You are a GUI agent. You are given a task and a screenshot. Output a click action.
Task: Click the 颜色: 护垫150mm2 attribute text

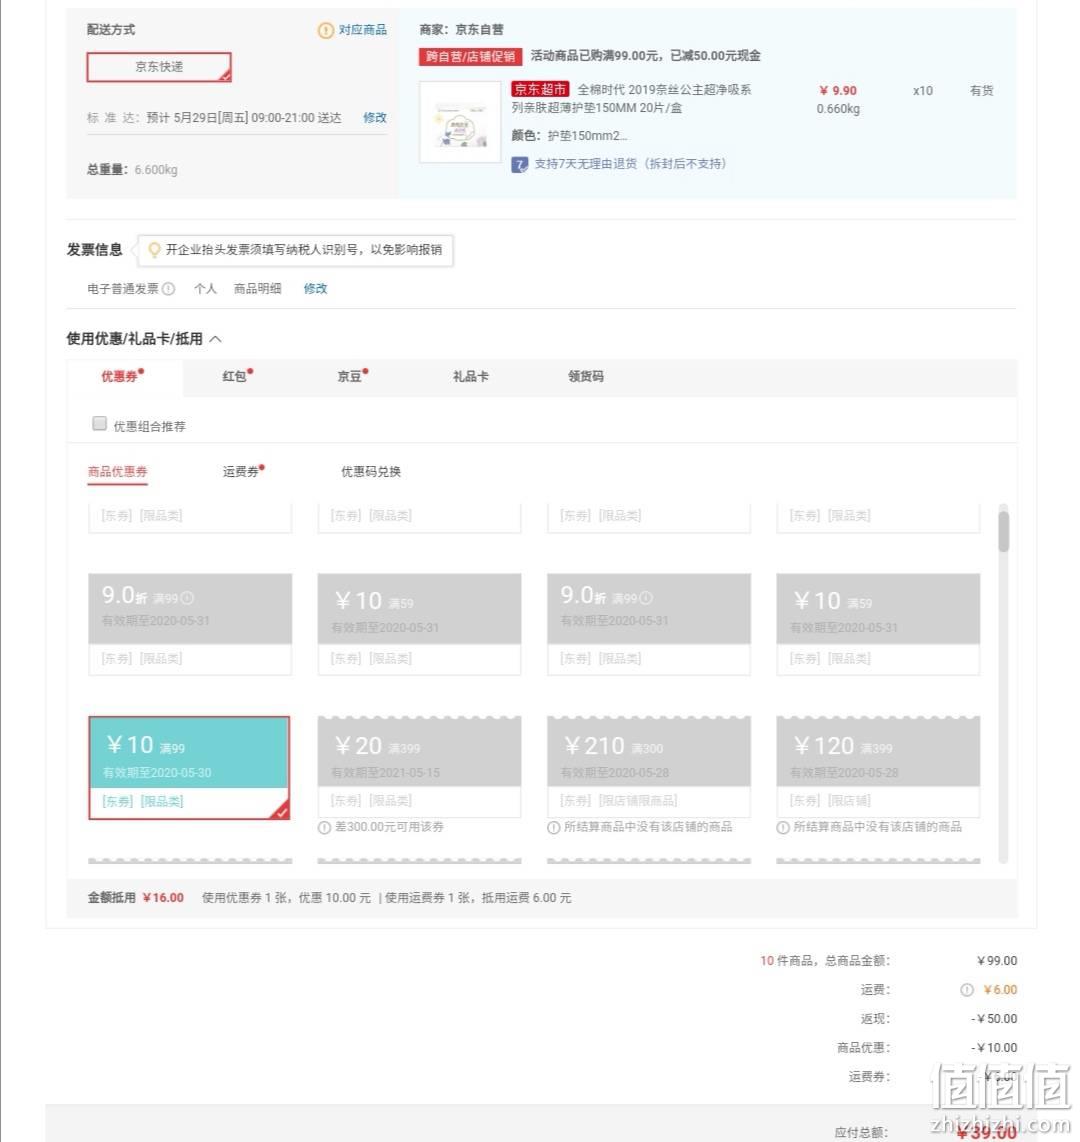pyautogui.click(x=569, y=136)
